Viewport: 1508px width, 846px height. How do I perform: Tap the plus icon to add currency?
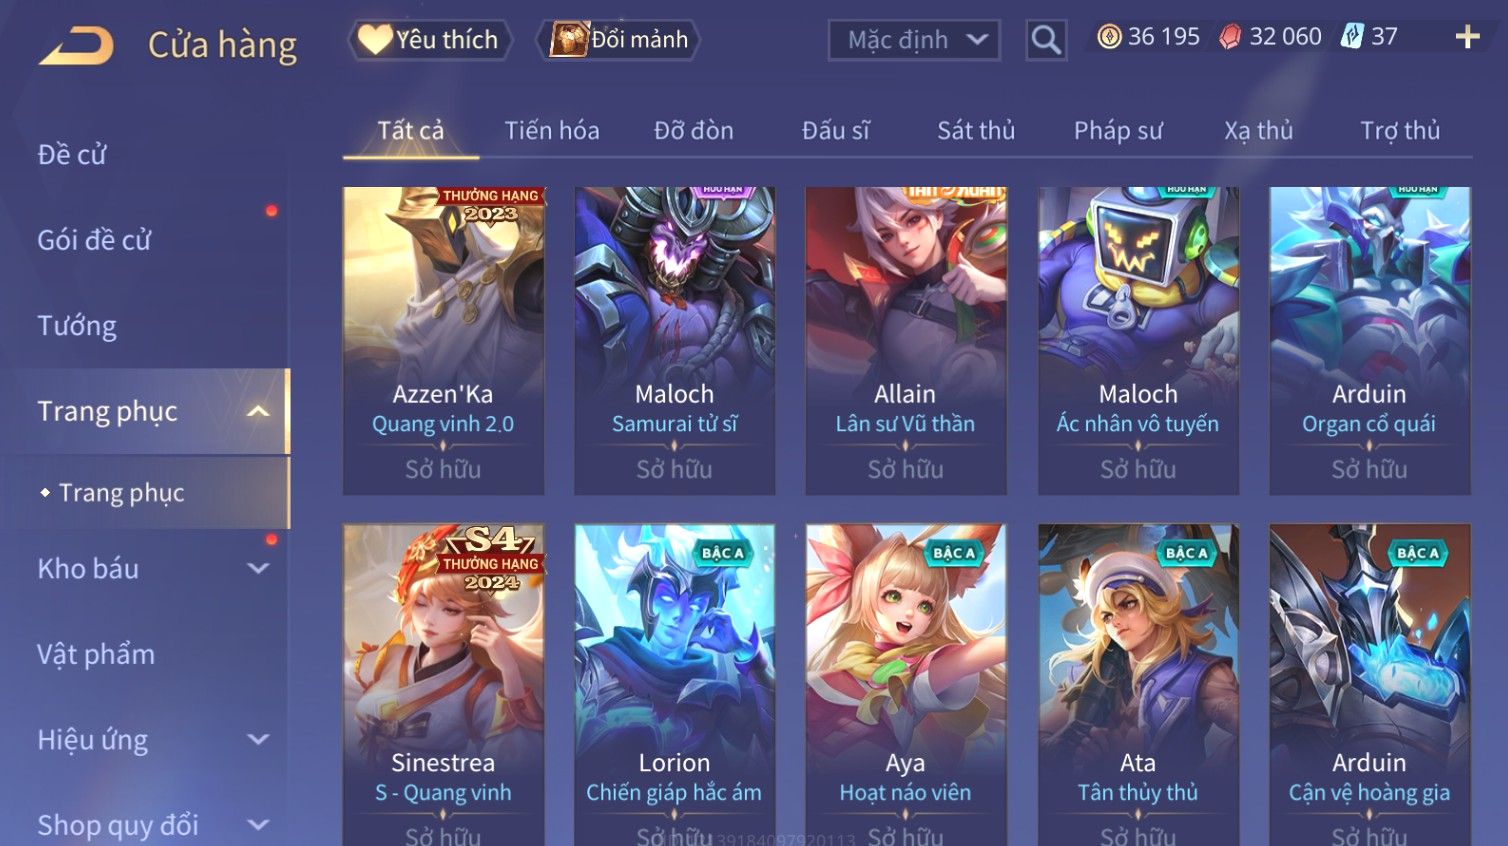[1467, 37]
